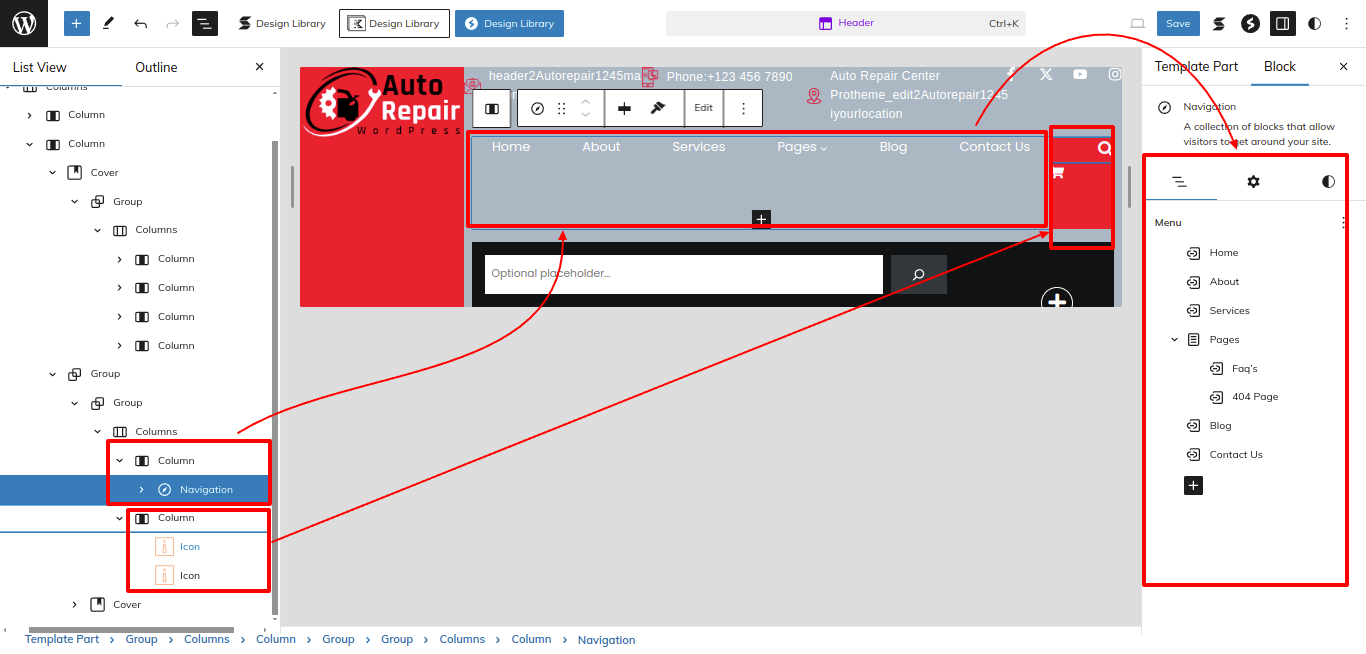Click the X social icon in the header

[x=1046, y=74]
